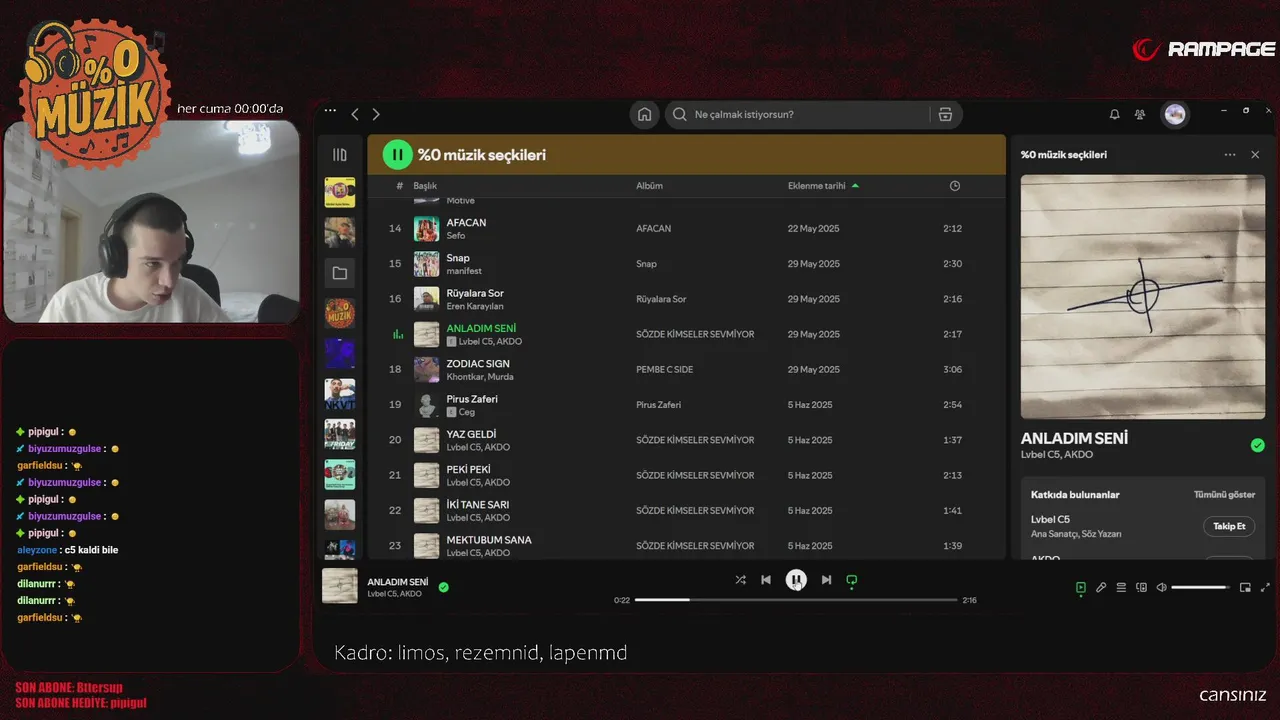Screen dimensions: 1280x720
Task: Toggle saved checkmark in now playing panel
Action: 1258,445
